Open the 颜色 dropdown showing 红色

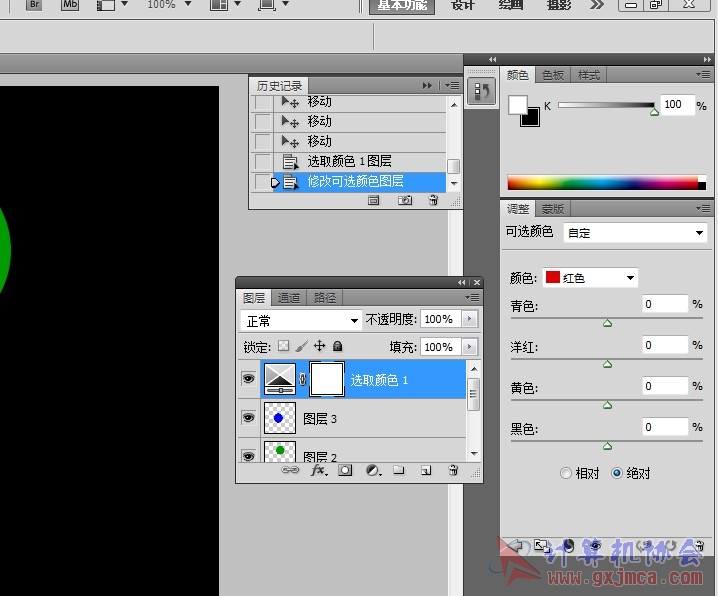click(590, 278)
